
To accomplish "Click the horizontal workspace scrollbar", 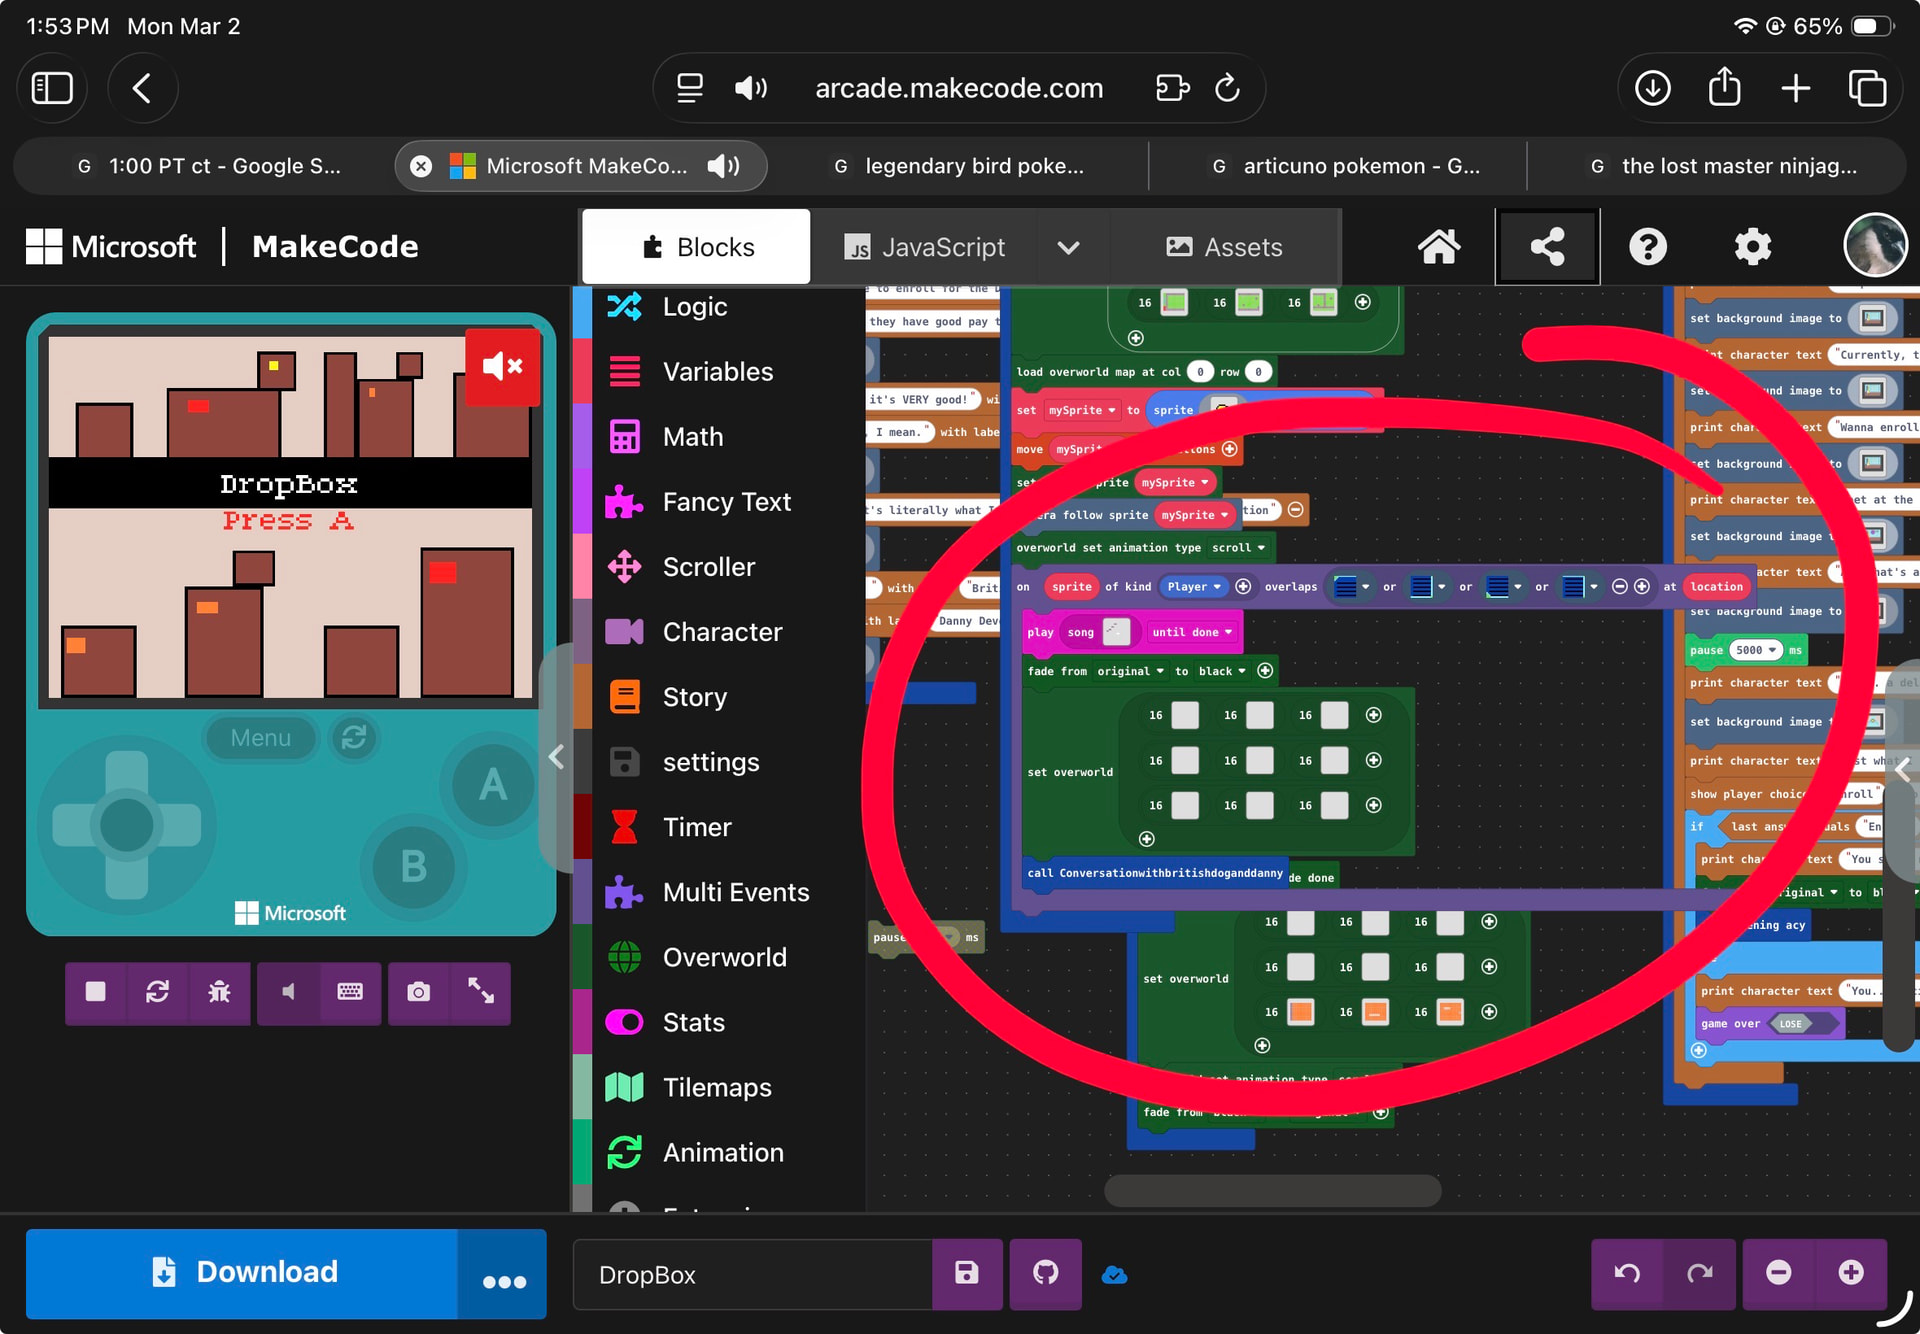I will pyautogui.click(x=1272, y=1190).
